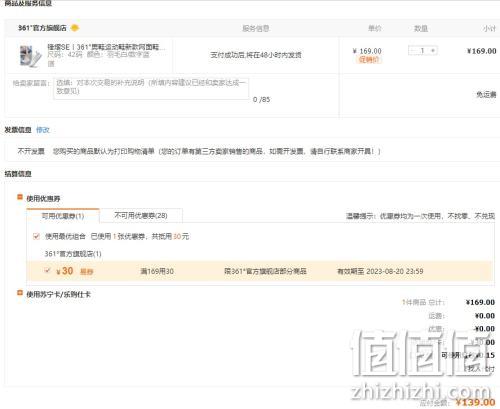
Task: Select the 尺码: 42码 size and color line
Action: (99, 55)
